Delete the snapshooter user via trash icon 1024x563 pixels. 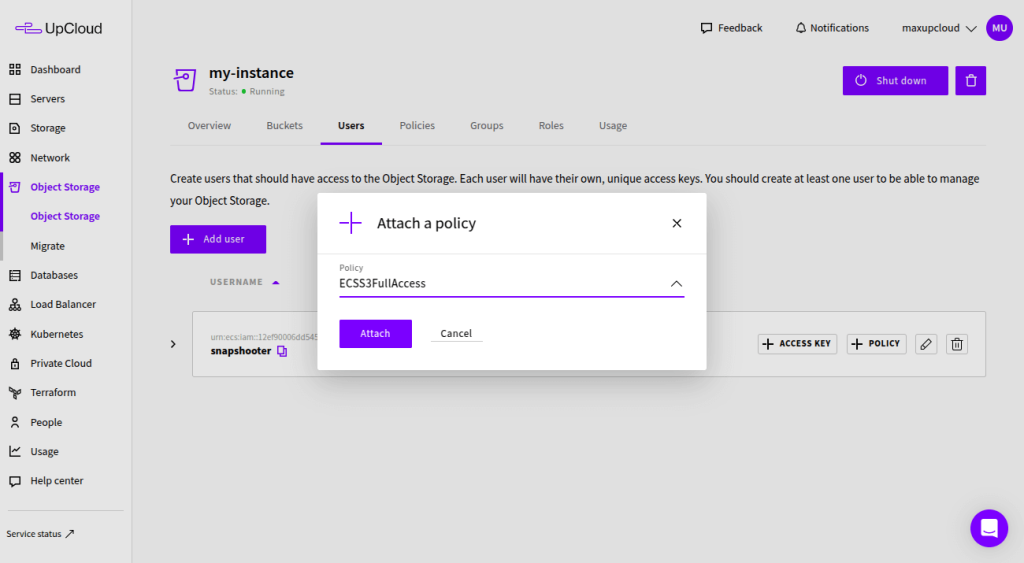pos(957,344)
